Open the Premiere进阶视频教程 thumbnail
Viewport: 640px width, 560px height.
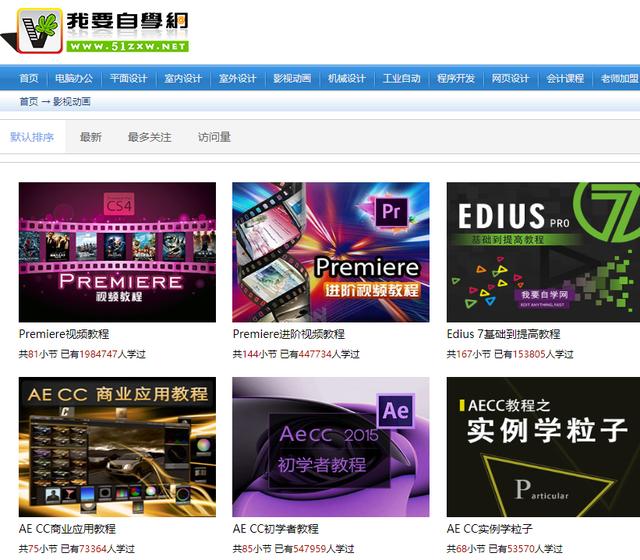pos(331,252)
